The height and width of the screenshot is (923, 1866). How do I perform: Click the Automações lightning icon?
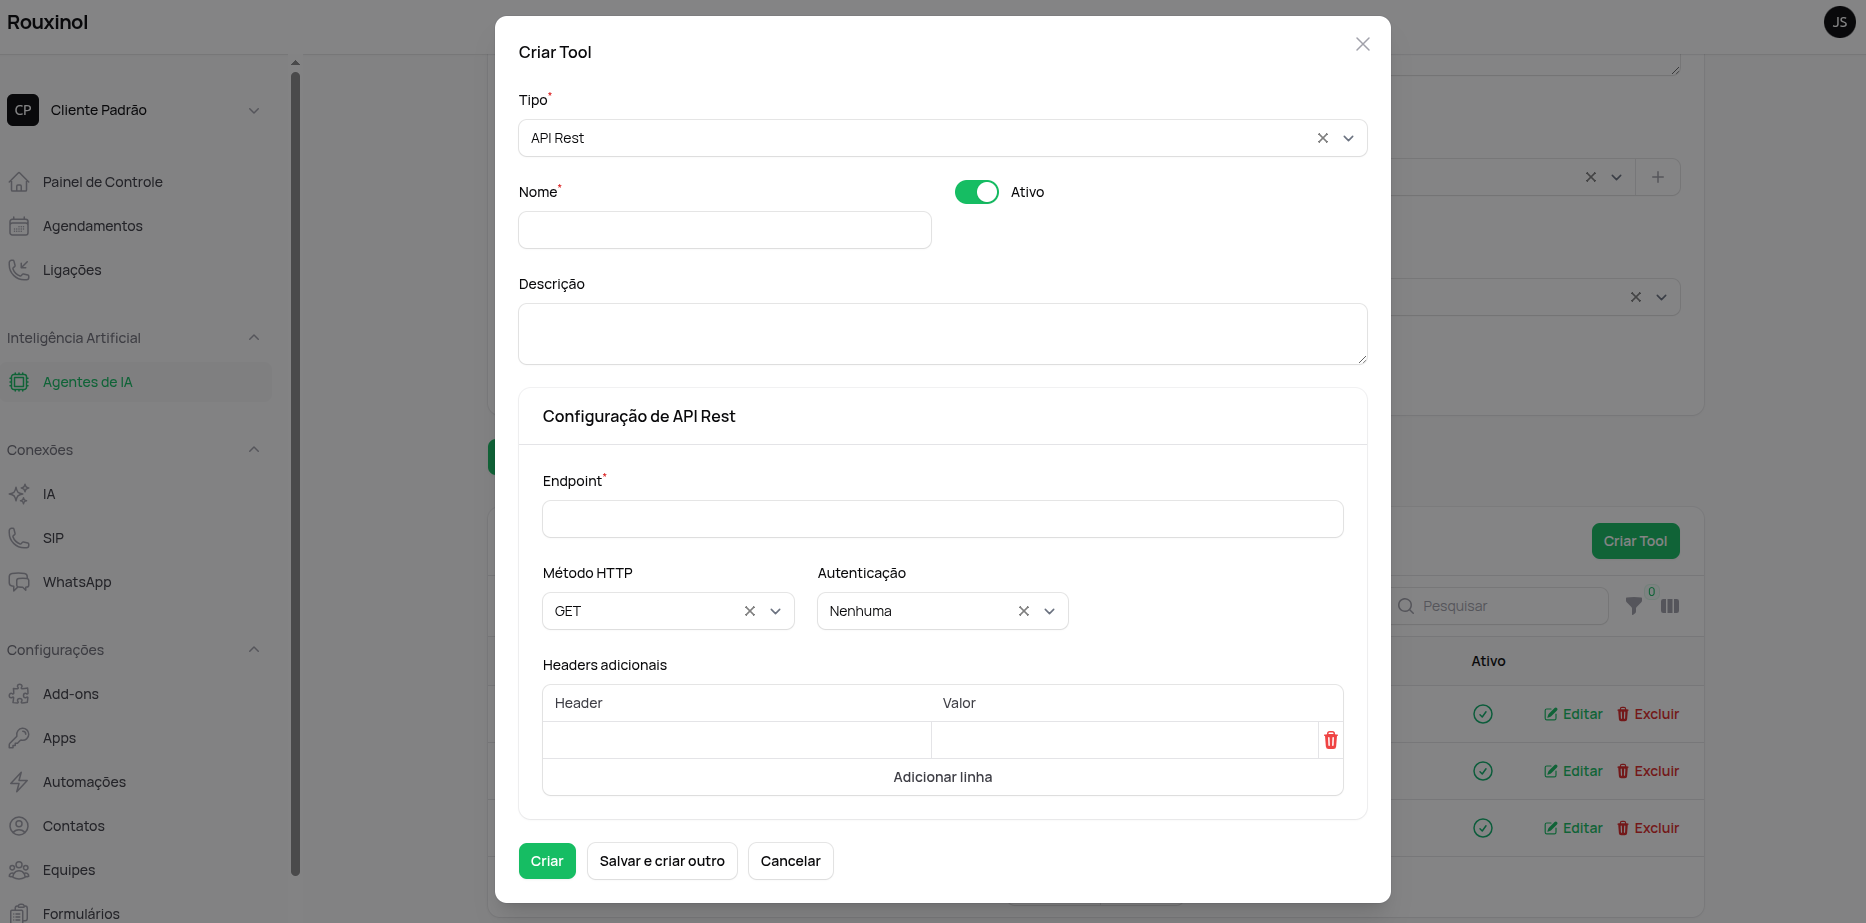coord(19,782)
